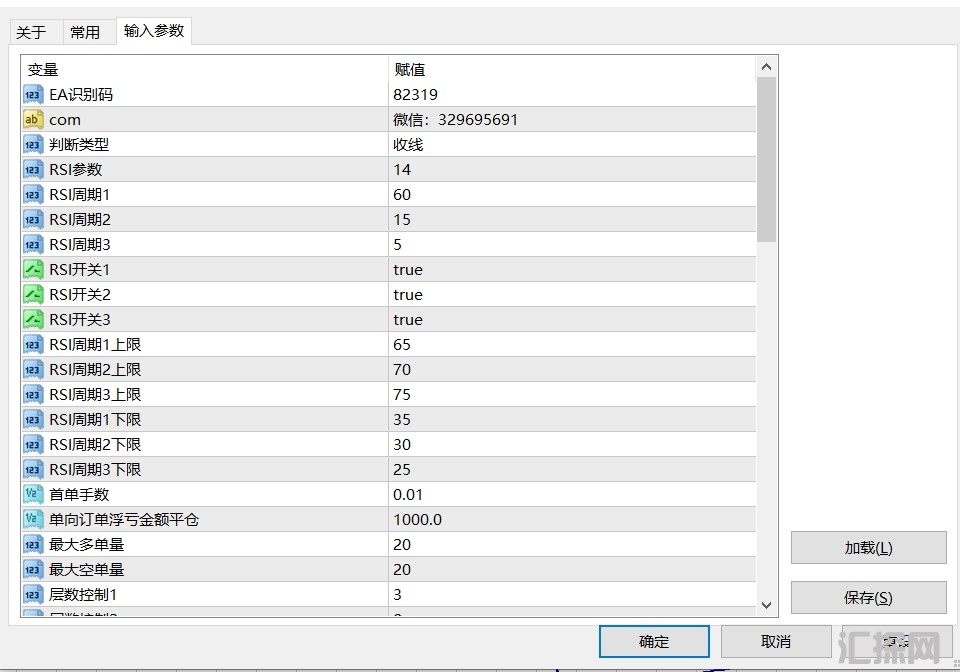Click the scrollbar up arrow
Viewport: 960px width, 672px height.
767,67
